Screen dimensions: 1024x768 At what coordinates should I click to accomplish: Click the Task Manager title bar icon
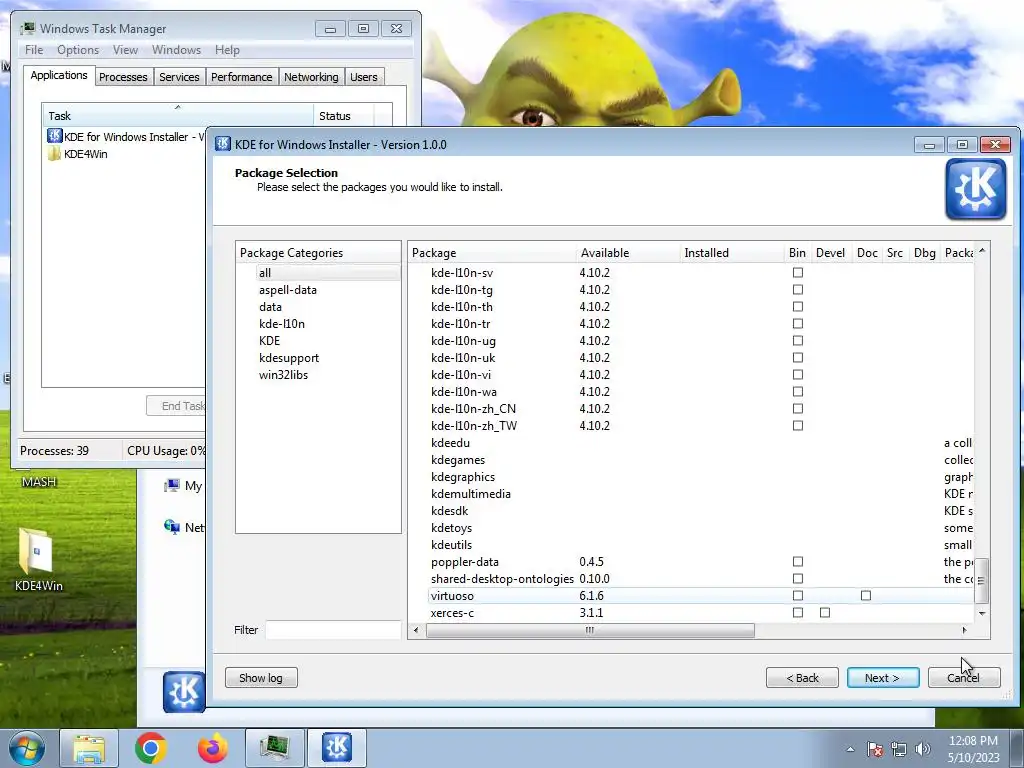pyautogui.click(x=27, y=29)
